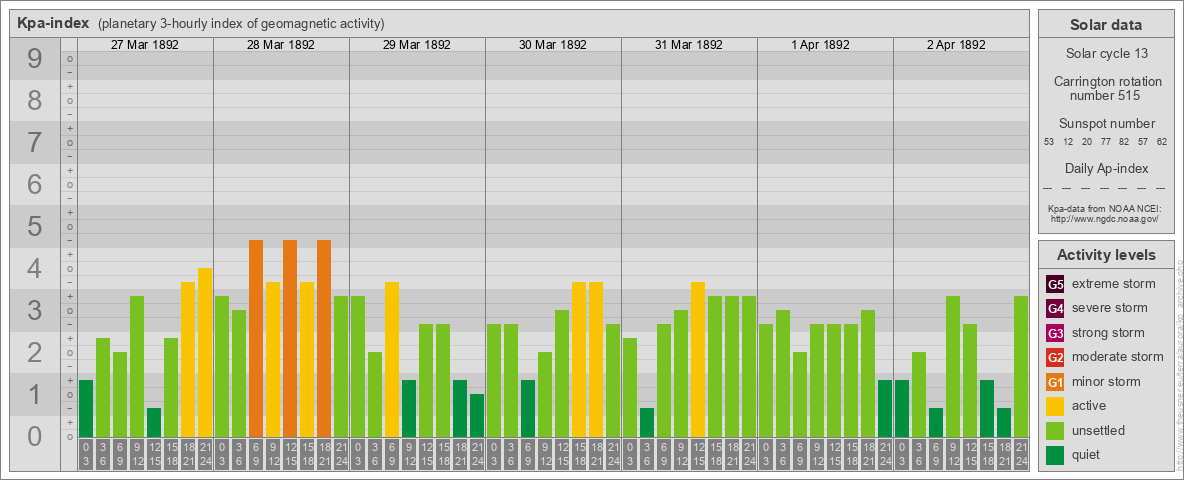Image resolution: width=1184 pixels, height=480 pixels.
Task: Click the Kp scale number 5
Action: click(x=35, y=226)
